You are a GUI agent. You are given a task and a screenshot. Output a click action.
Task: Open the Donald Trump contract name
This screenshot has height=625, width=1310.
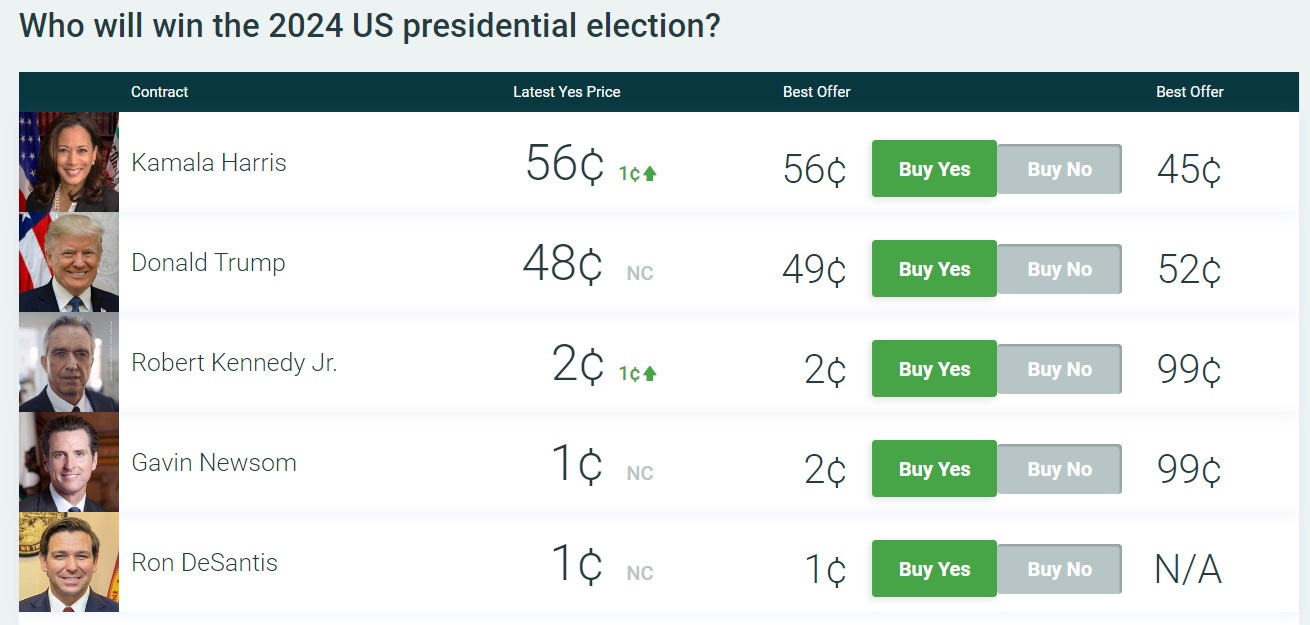208,262
